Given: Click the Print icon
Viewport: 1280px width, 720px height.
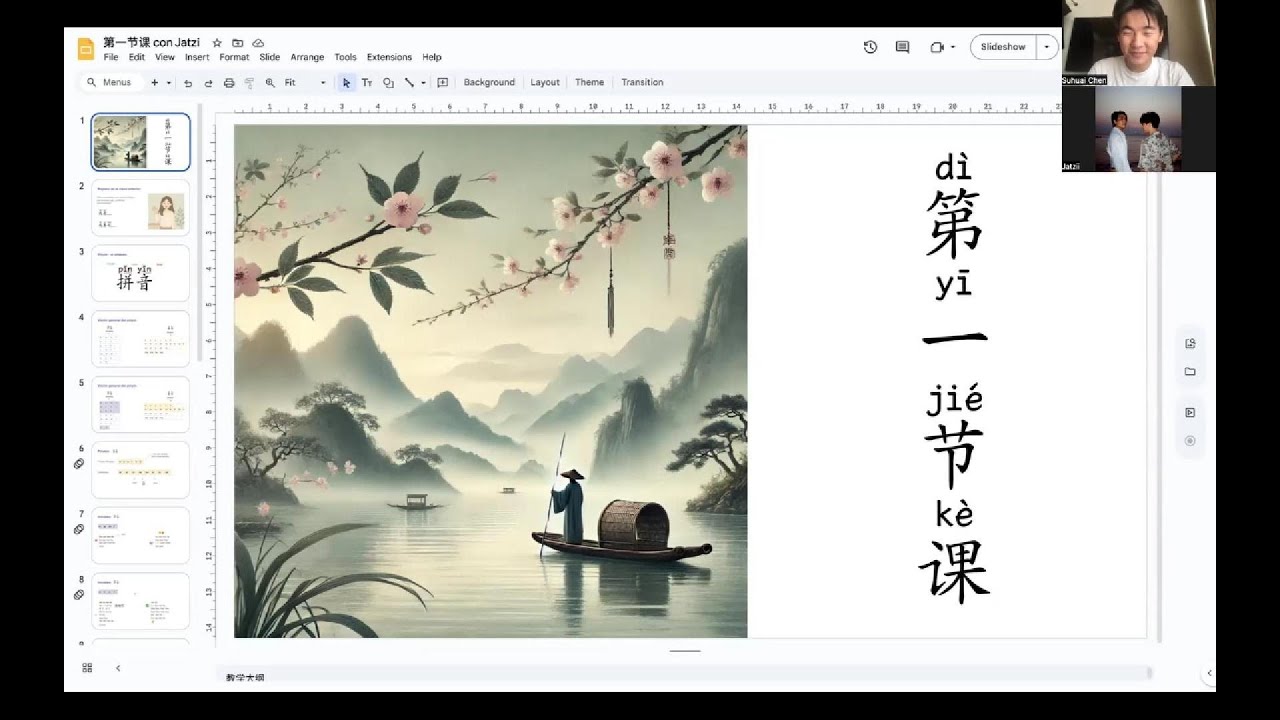Looking at the screenshot, I should pyautogui.click(x=229, y=83).
